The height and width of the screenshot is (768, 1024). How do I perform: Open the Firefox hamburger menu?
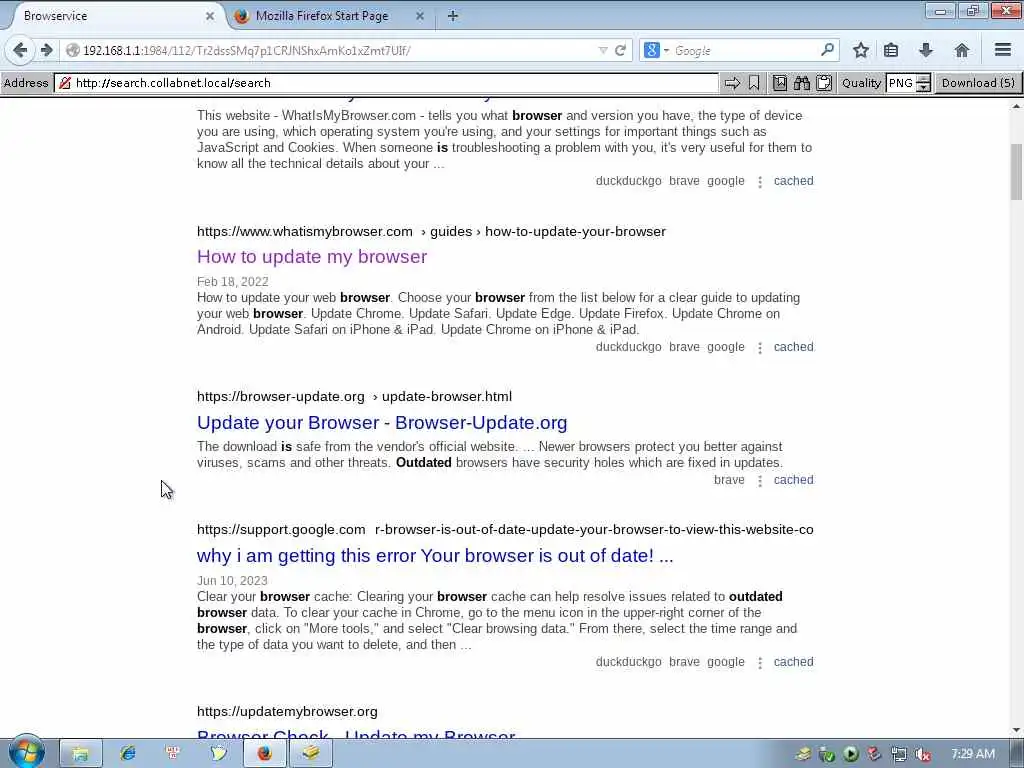pos(1003,50)
